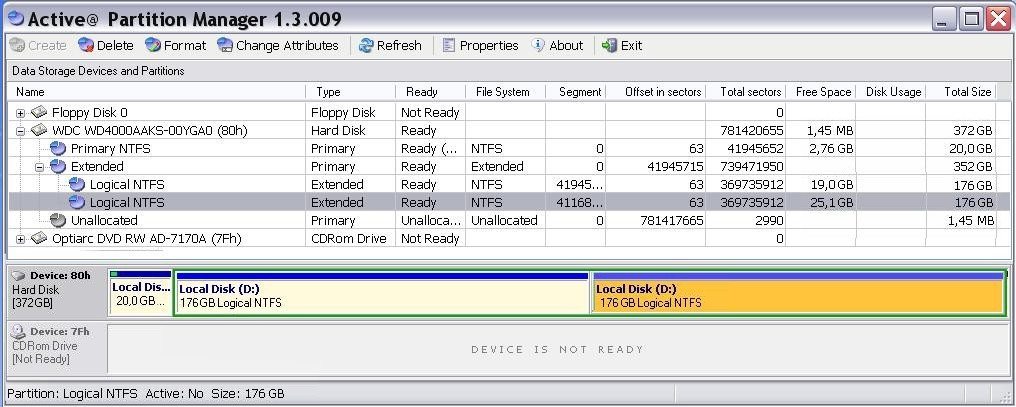Click the '25,1 GB' free space cell
This screenshot has width=1016, height=407.
click(x=831, y=203)
